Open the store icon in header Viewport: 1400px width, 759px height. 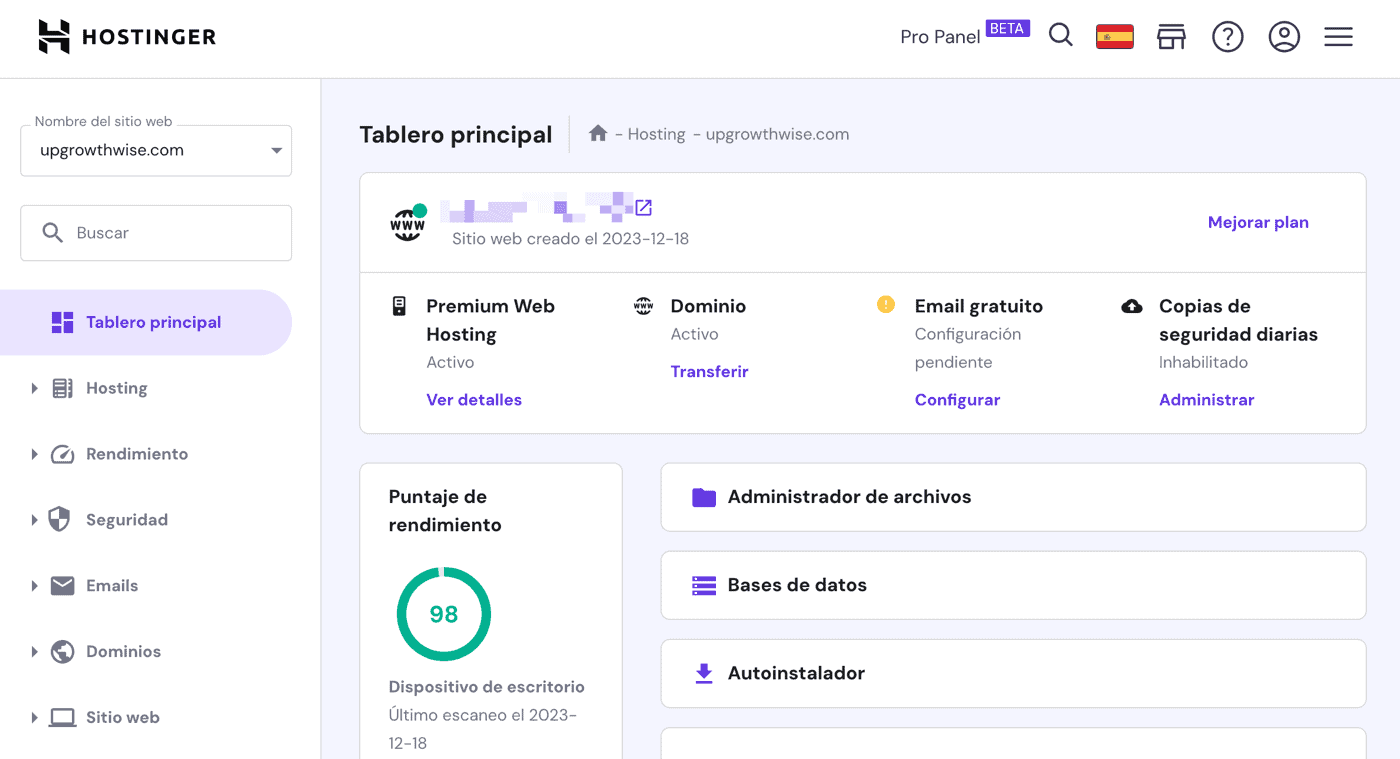tap(1171, 37)
